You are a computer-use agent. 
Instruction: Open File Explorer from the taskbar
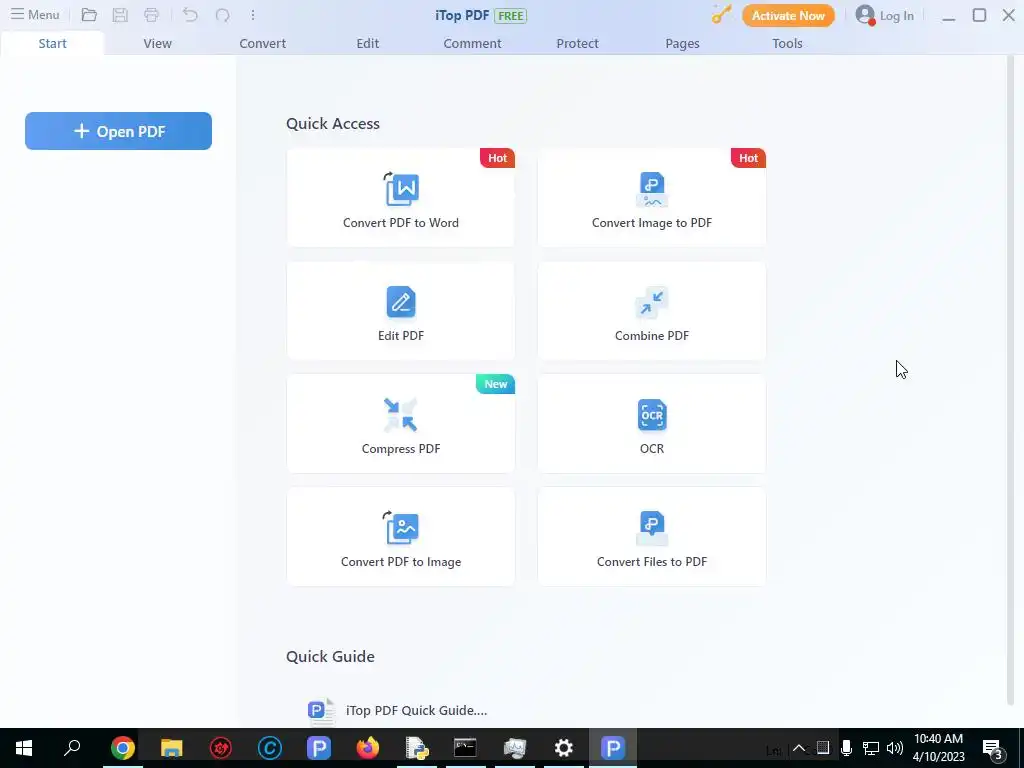point(172,748)
